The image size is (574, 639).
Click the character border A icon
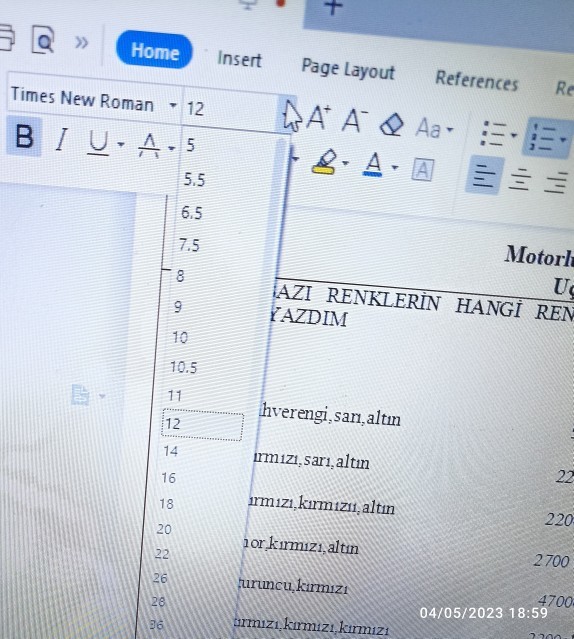[423, 170]
